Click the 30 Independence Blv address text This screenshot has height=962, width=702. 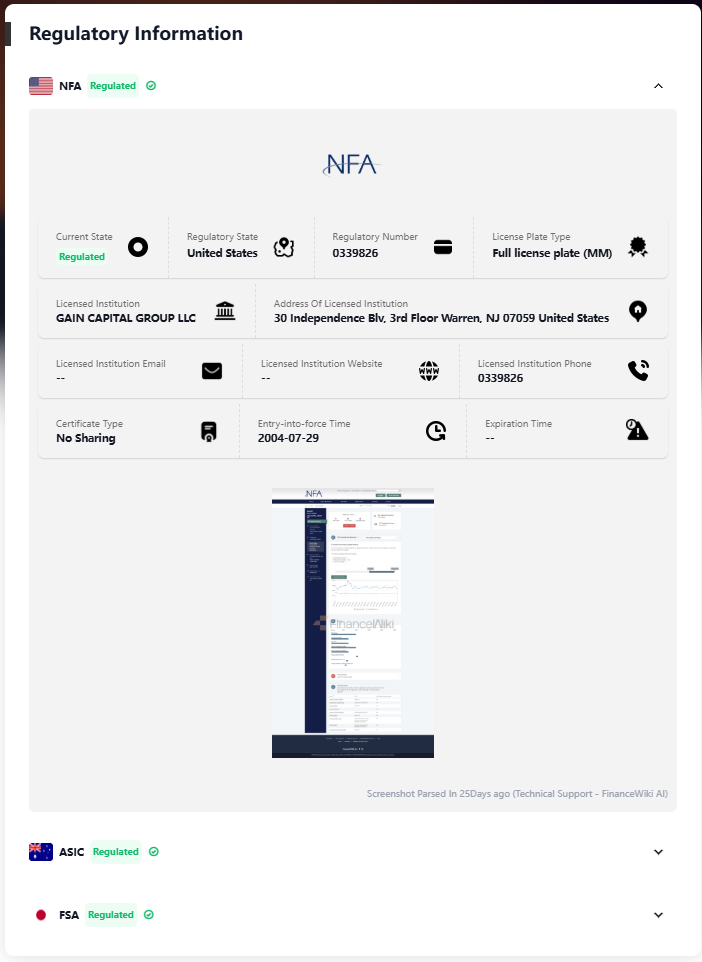(441, 318)
